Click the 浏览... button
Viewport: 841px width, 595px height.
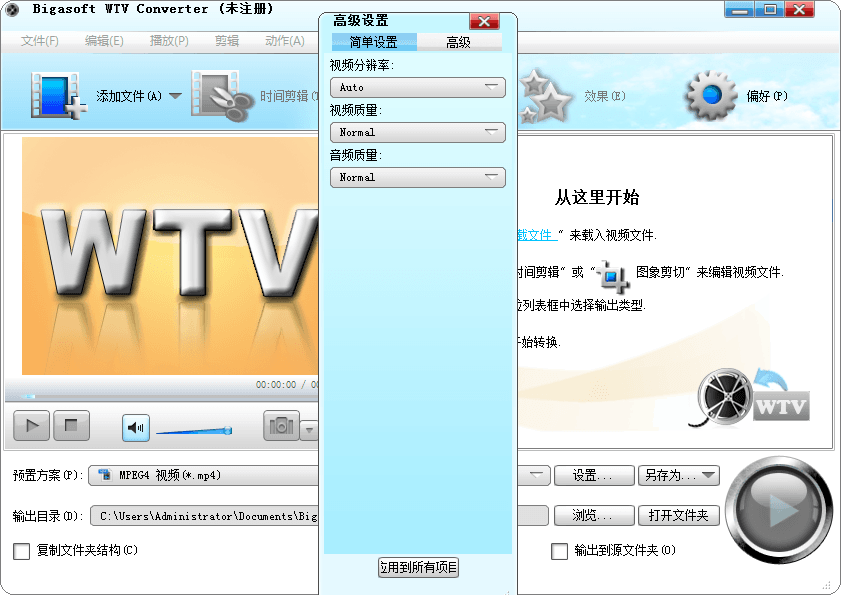(594, 516)
